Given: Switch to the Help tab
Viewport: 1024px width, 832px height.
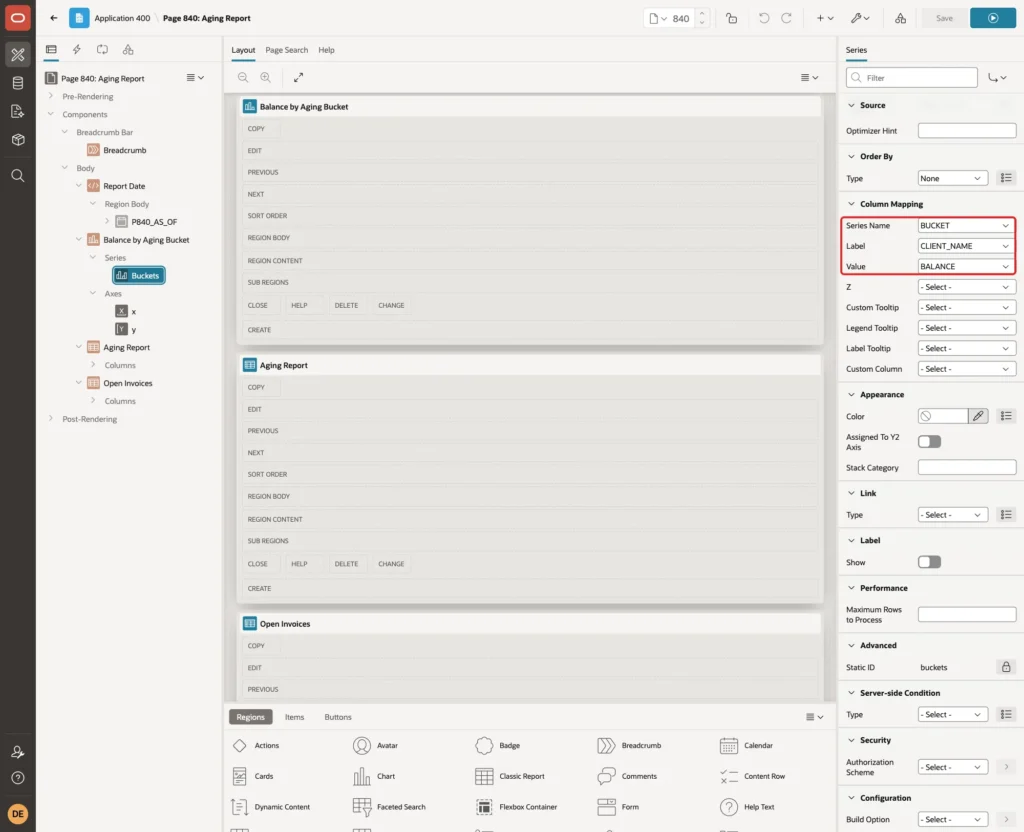Looking at the screenshot, I should 327,50.
